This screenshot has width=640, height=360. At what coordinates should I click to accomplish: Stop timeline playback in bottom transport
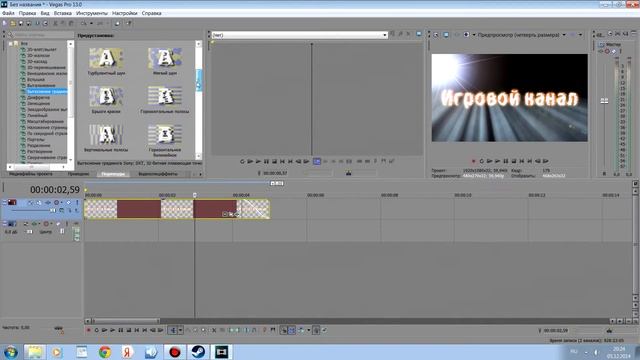point(129,330)
